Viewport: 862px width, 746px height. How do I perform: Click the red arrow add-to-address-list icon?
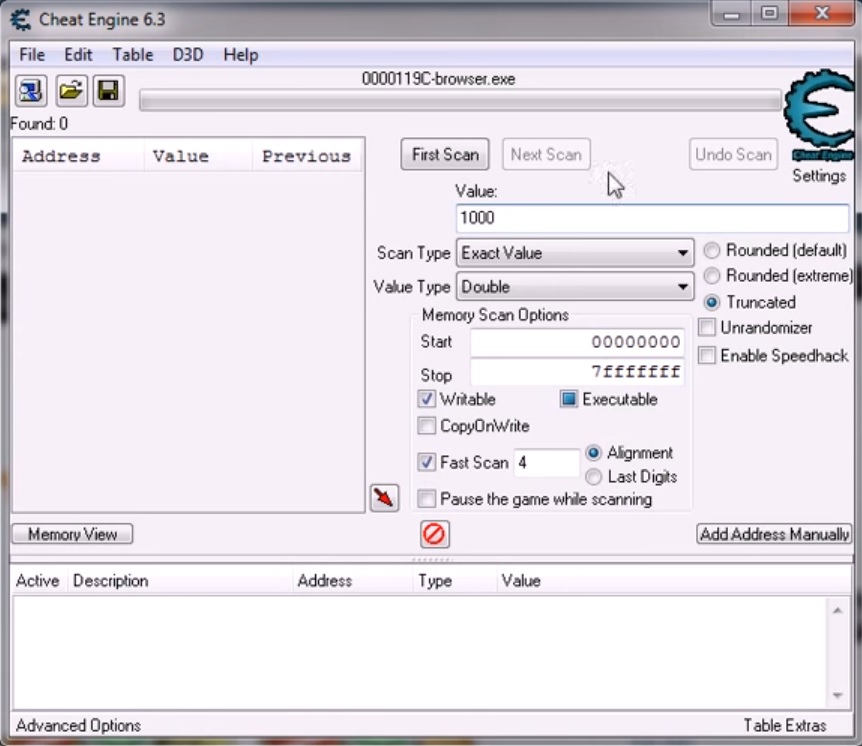click(x=384, y=497)
